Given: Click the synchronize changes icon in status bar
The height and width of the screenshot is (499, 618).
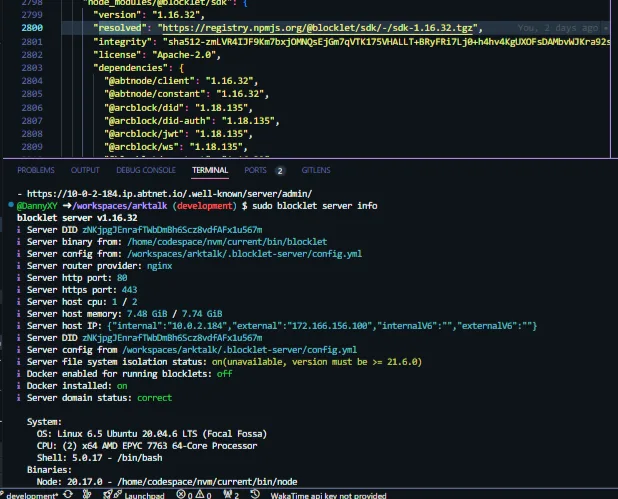Looking at the screenshot, I should coord(68,494).
